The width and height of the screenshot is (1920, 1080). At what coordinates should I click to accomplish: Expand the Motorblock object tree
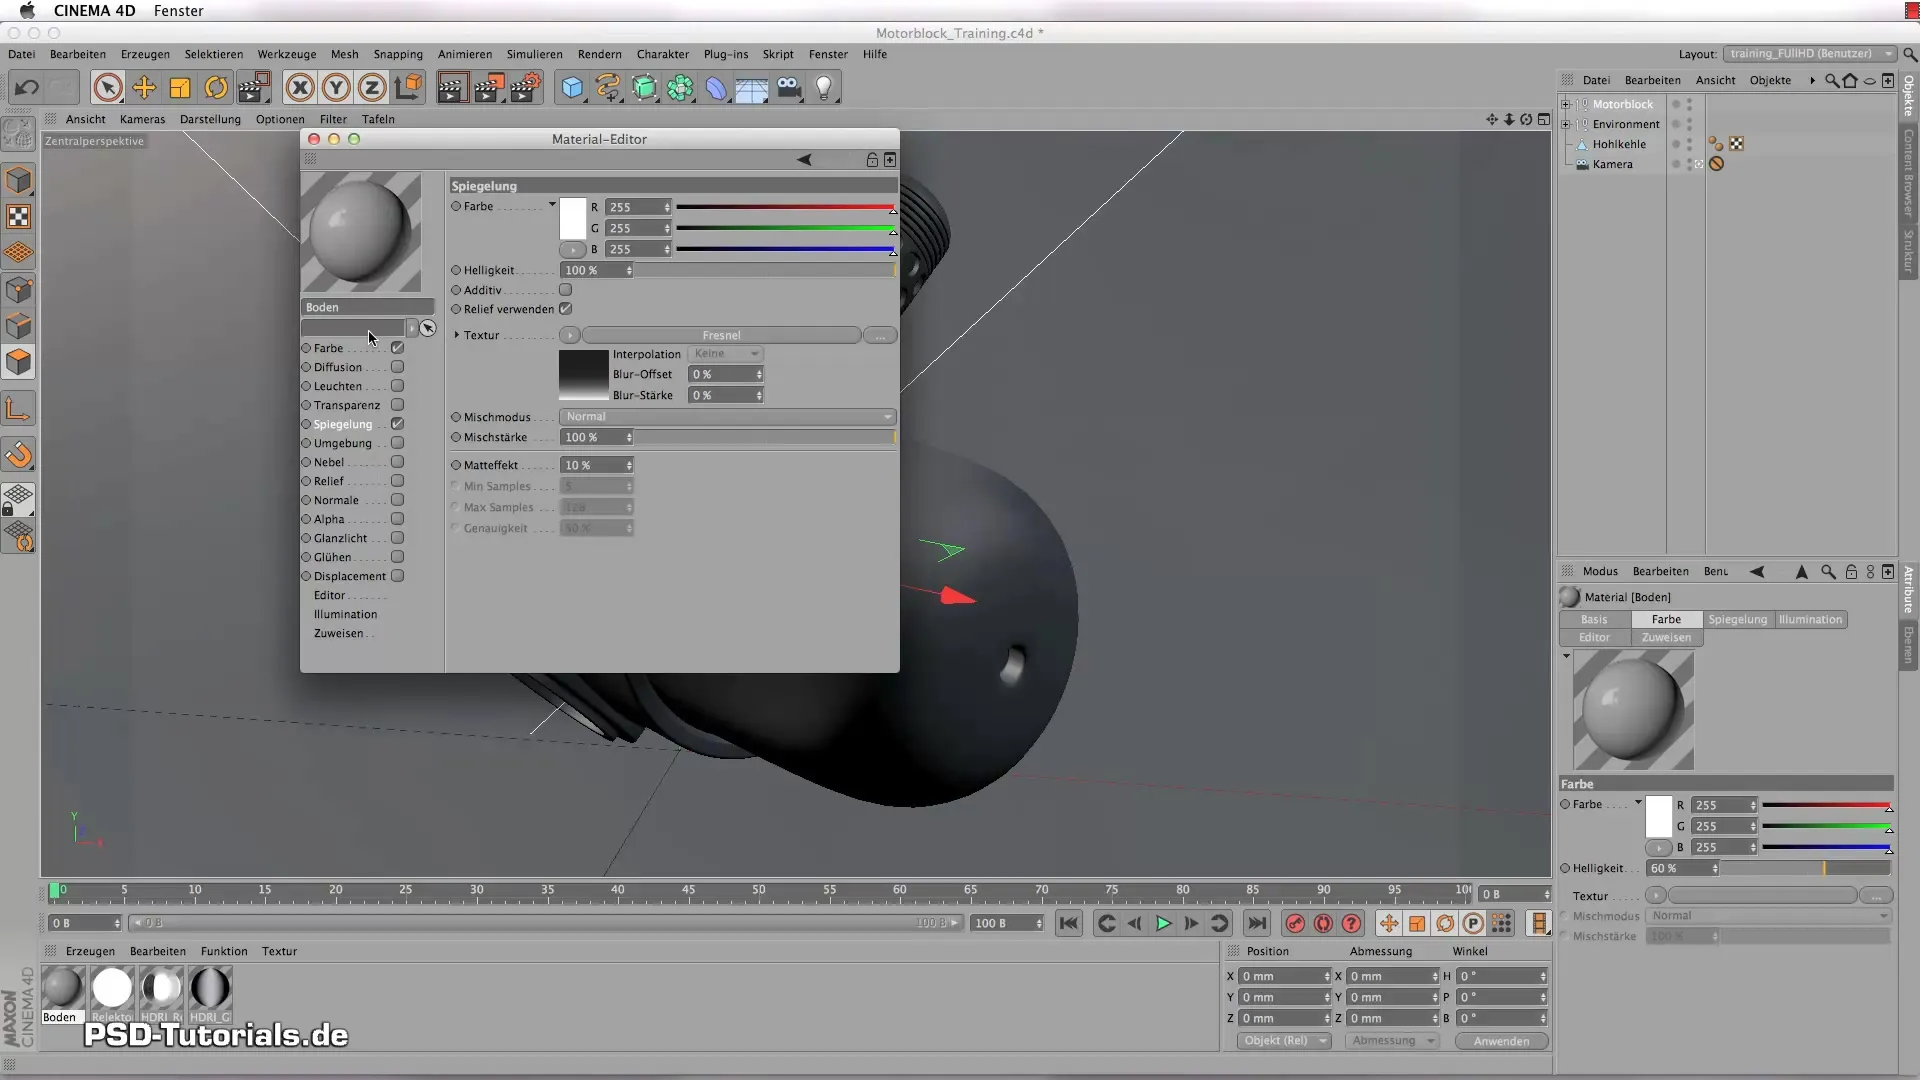1566,104
